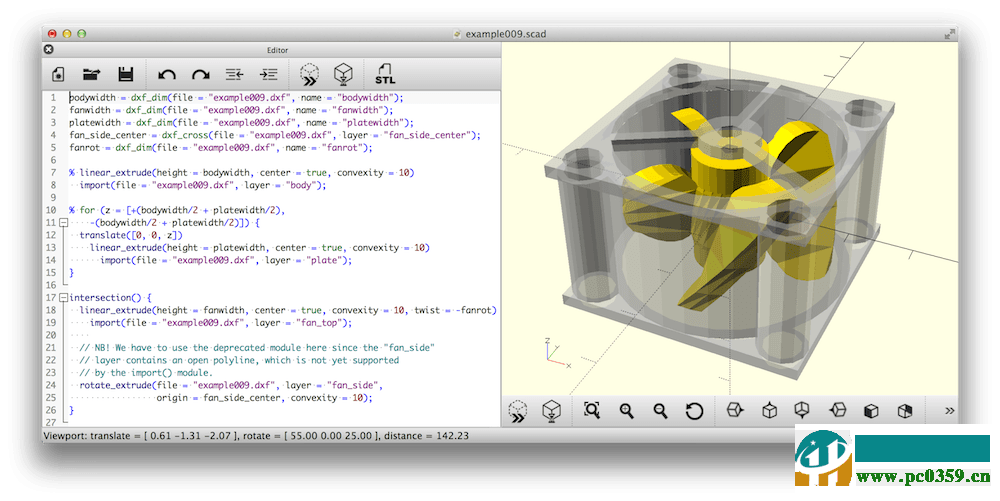Reset the 3D view orientation

tap(694, 410)
